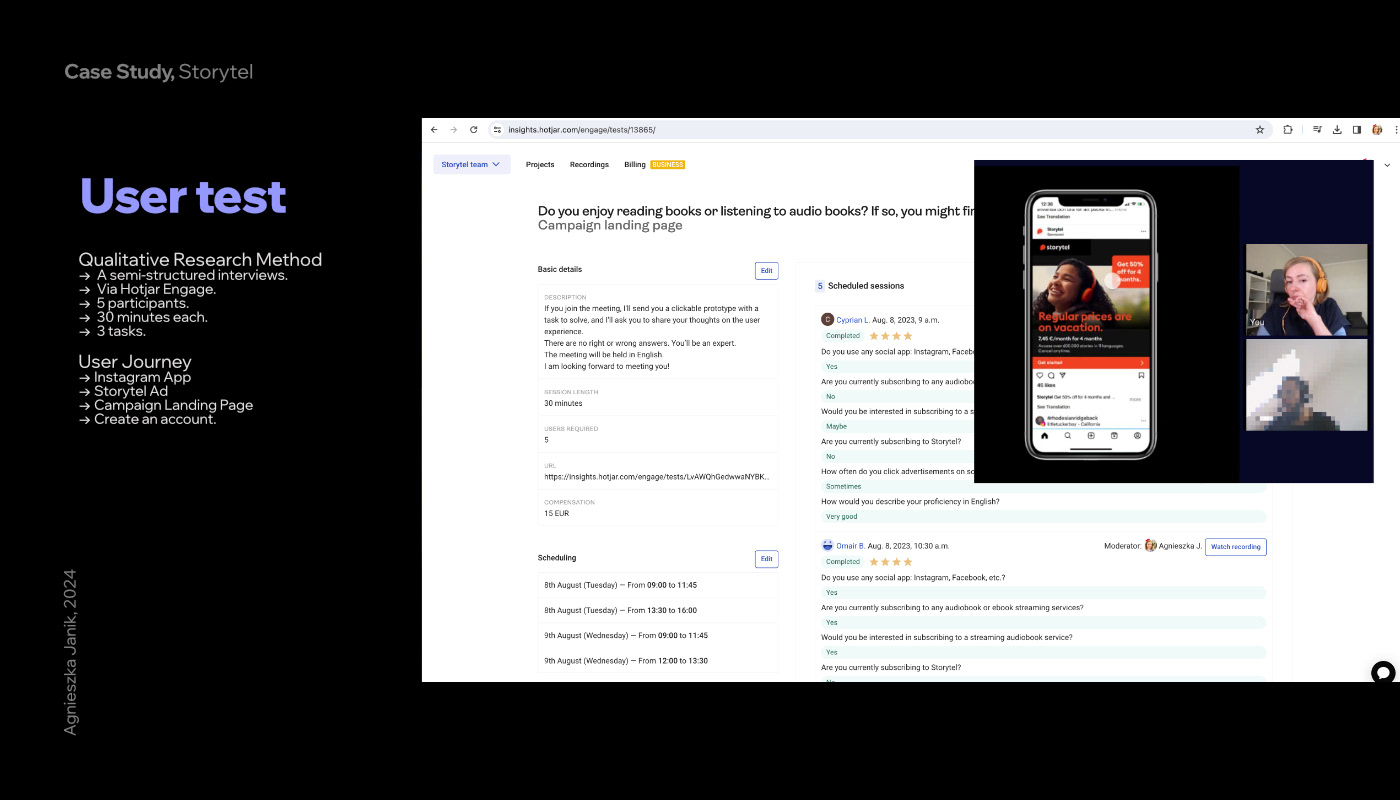Open Cyprian L. participant link
The height and width of the screenshot is (800, 1400).
[853, 320]
